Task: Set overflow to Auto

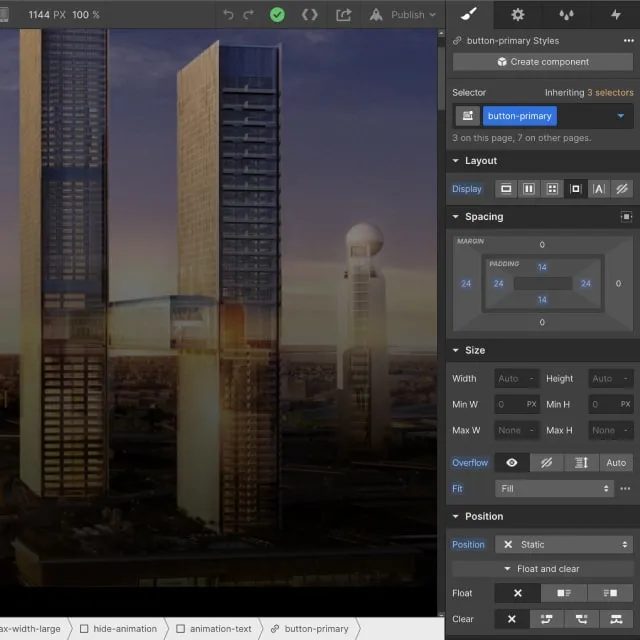Action: [x=616, y=463]
